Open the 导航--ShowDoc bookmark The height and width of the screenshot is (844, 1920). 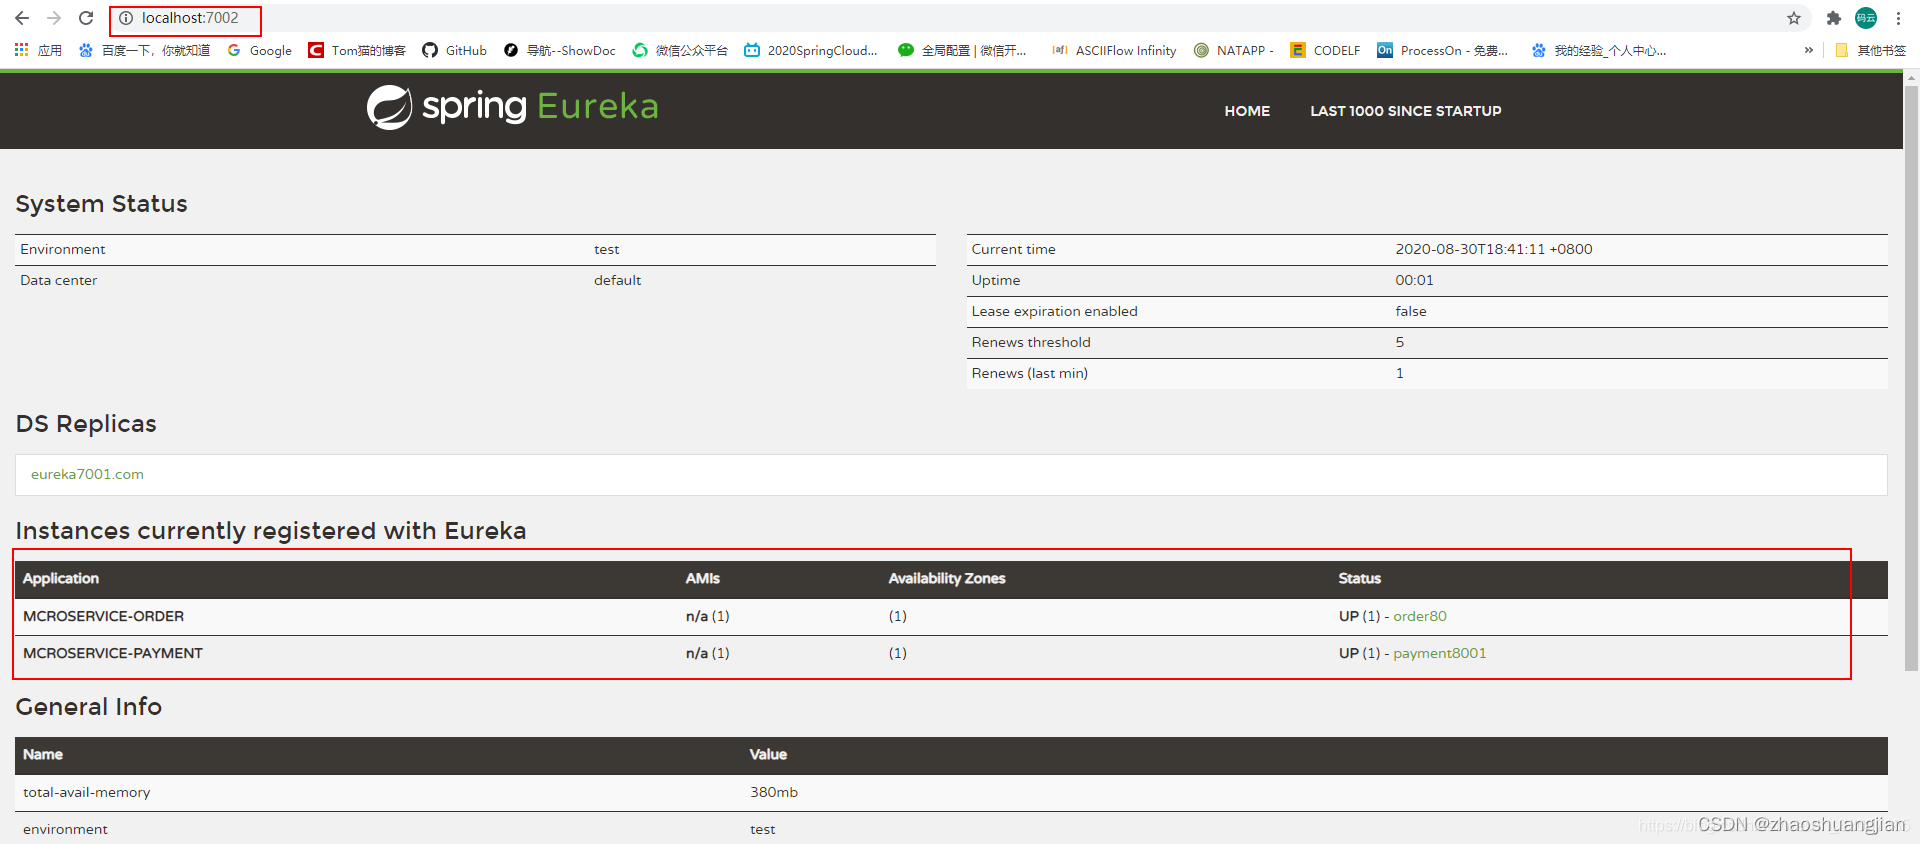click(x=560, y=50)
